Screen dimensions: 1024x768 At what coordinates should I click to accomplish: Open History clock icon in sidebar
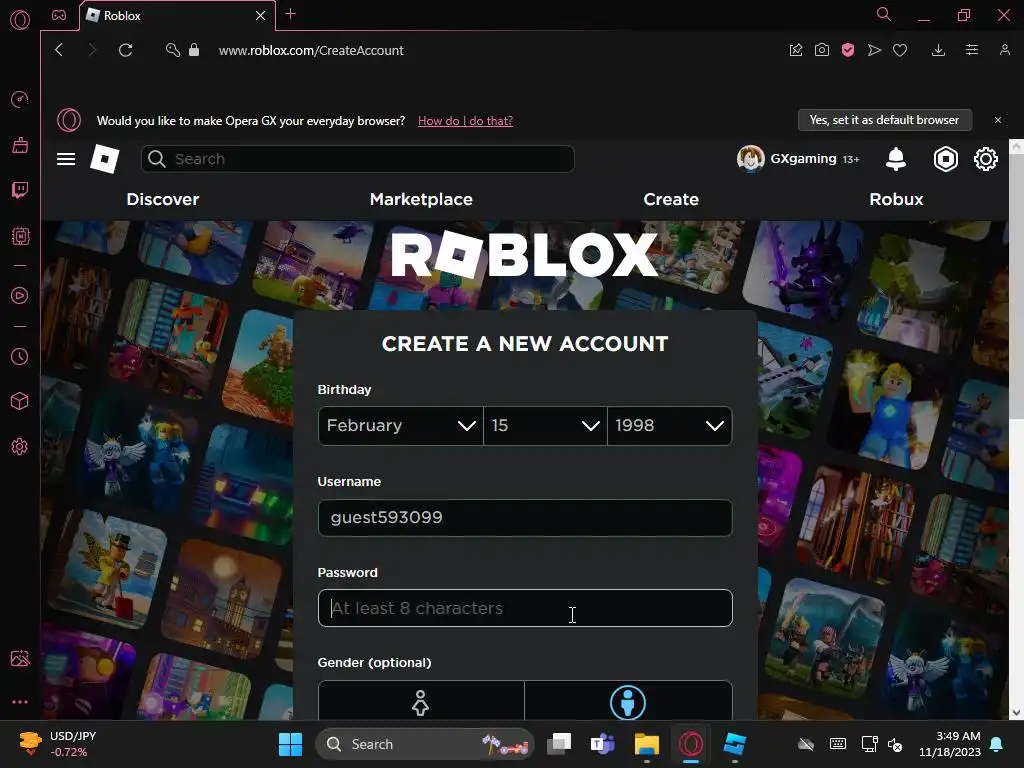pos(20,357)
